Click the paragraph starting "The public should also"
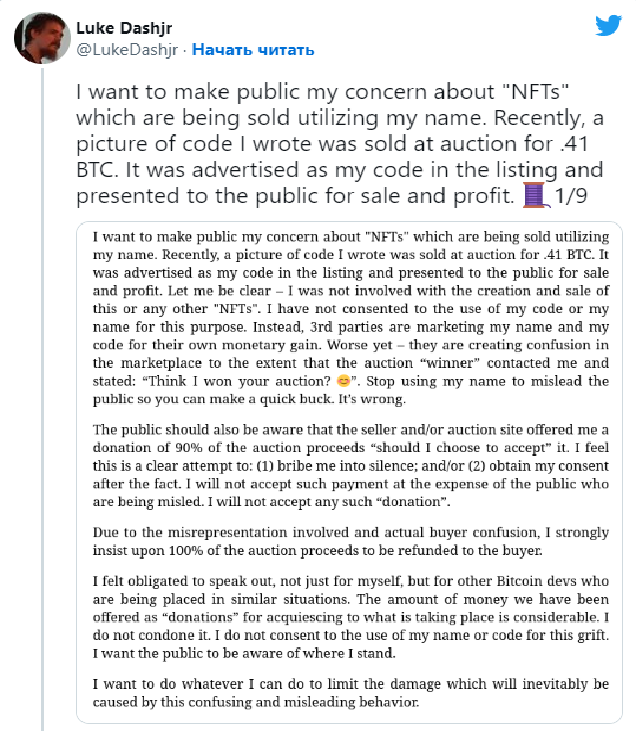Viewport: 636px width, 731px height. [x=351, y=465]
